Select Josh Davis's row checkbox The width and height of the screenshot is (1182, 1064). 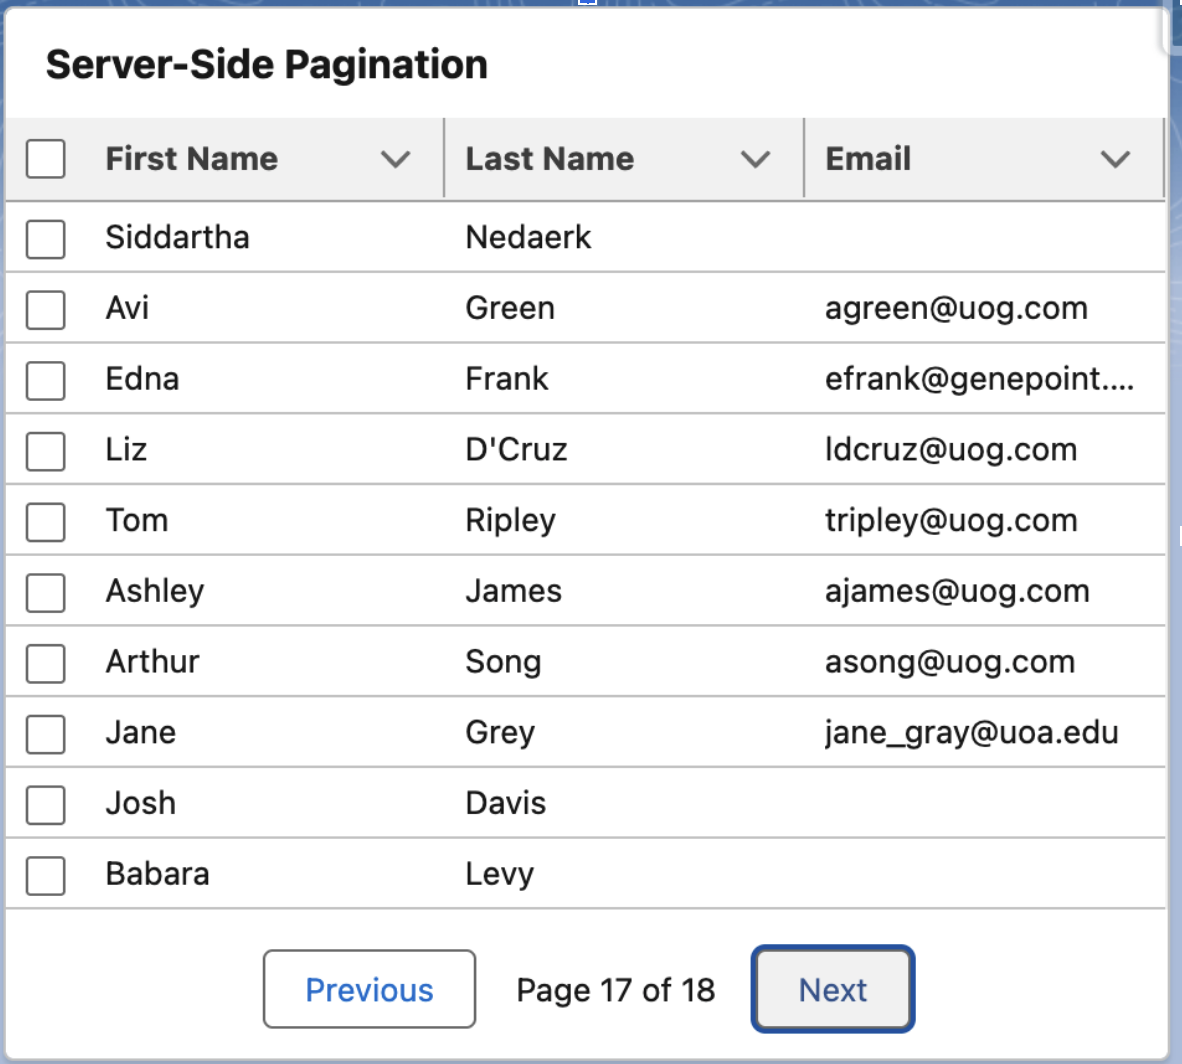pyautogui.click(x=45, y=803)
